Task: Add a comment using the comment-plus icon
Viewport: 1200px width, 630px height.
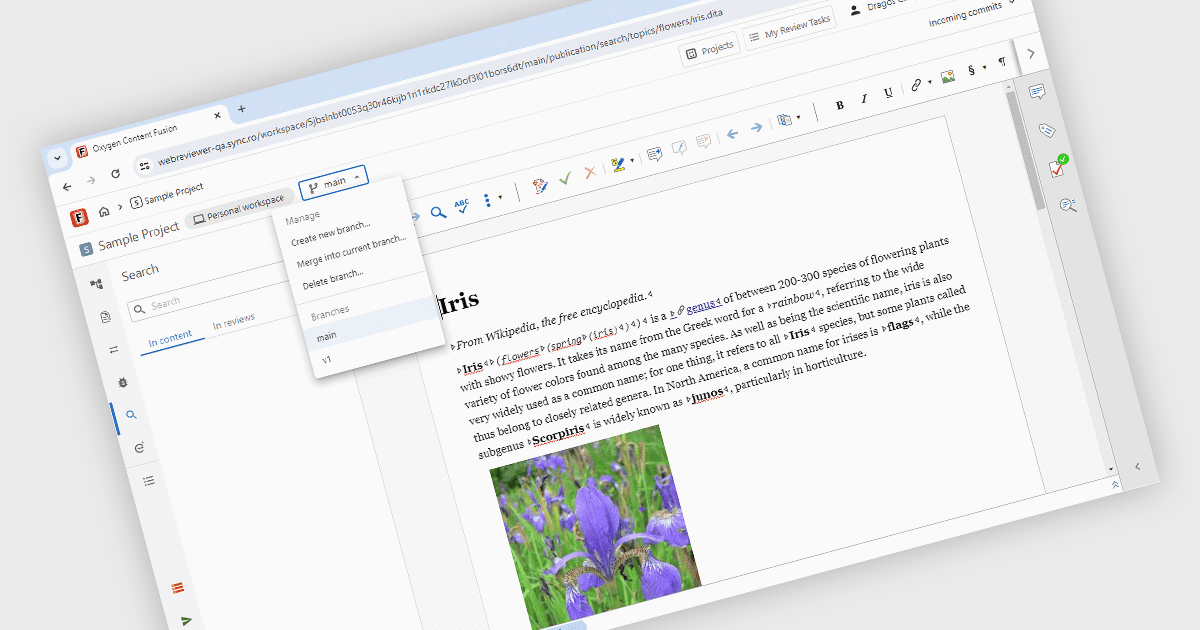Action: point(655,154)
